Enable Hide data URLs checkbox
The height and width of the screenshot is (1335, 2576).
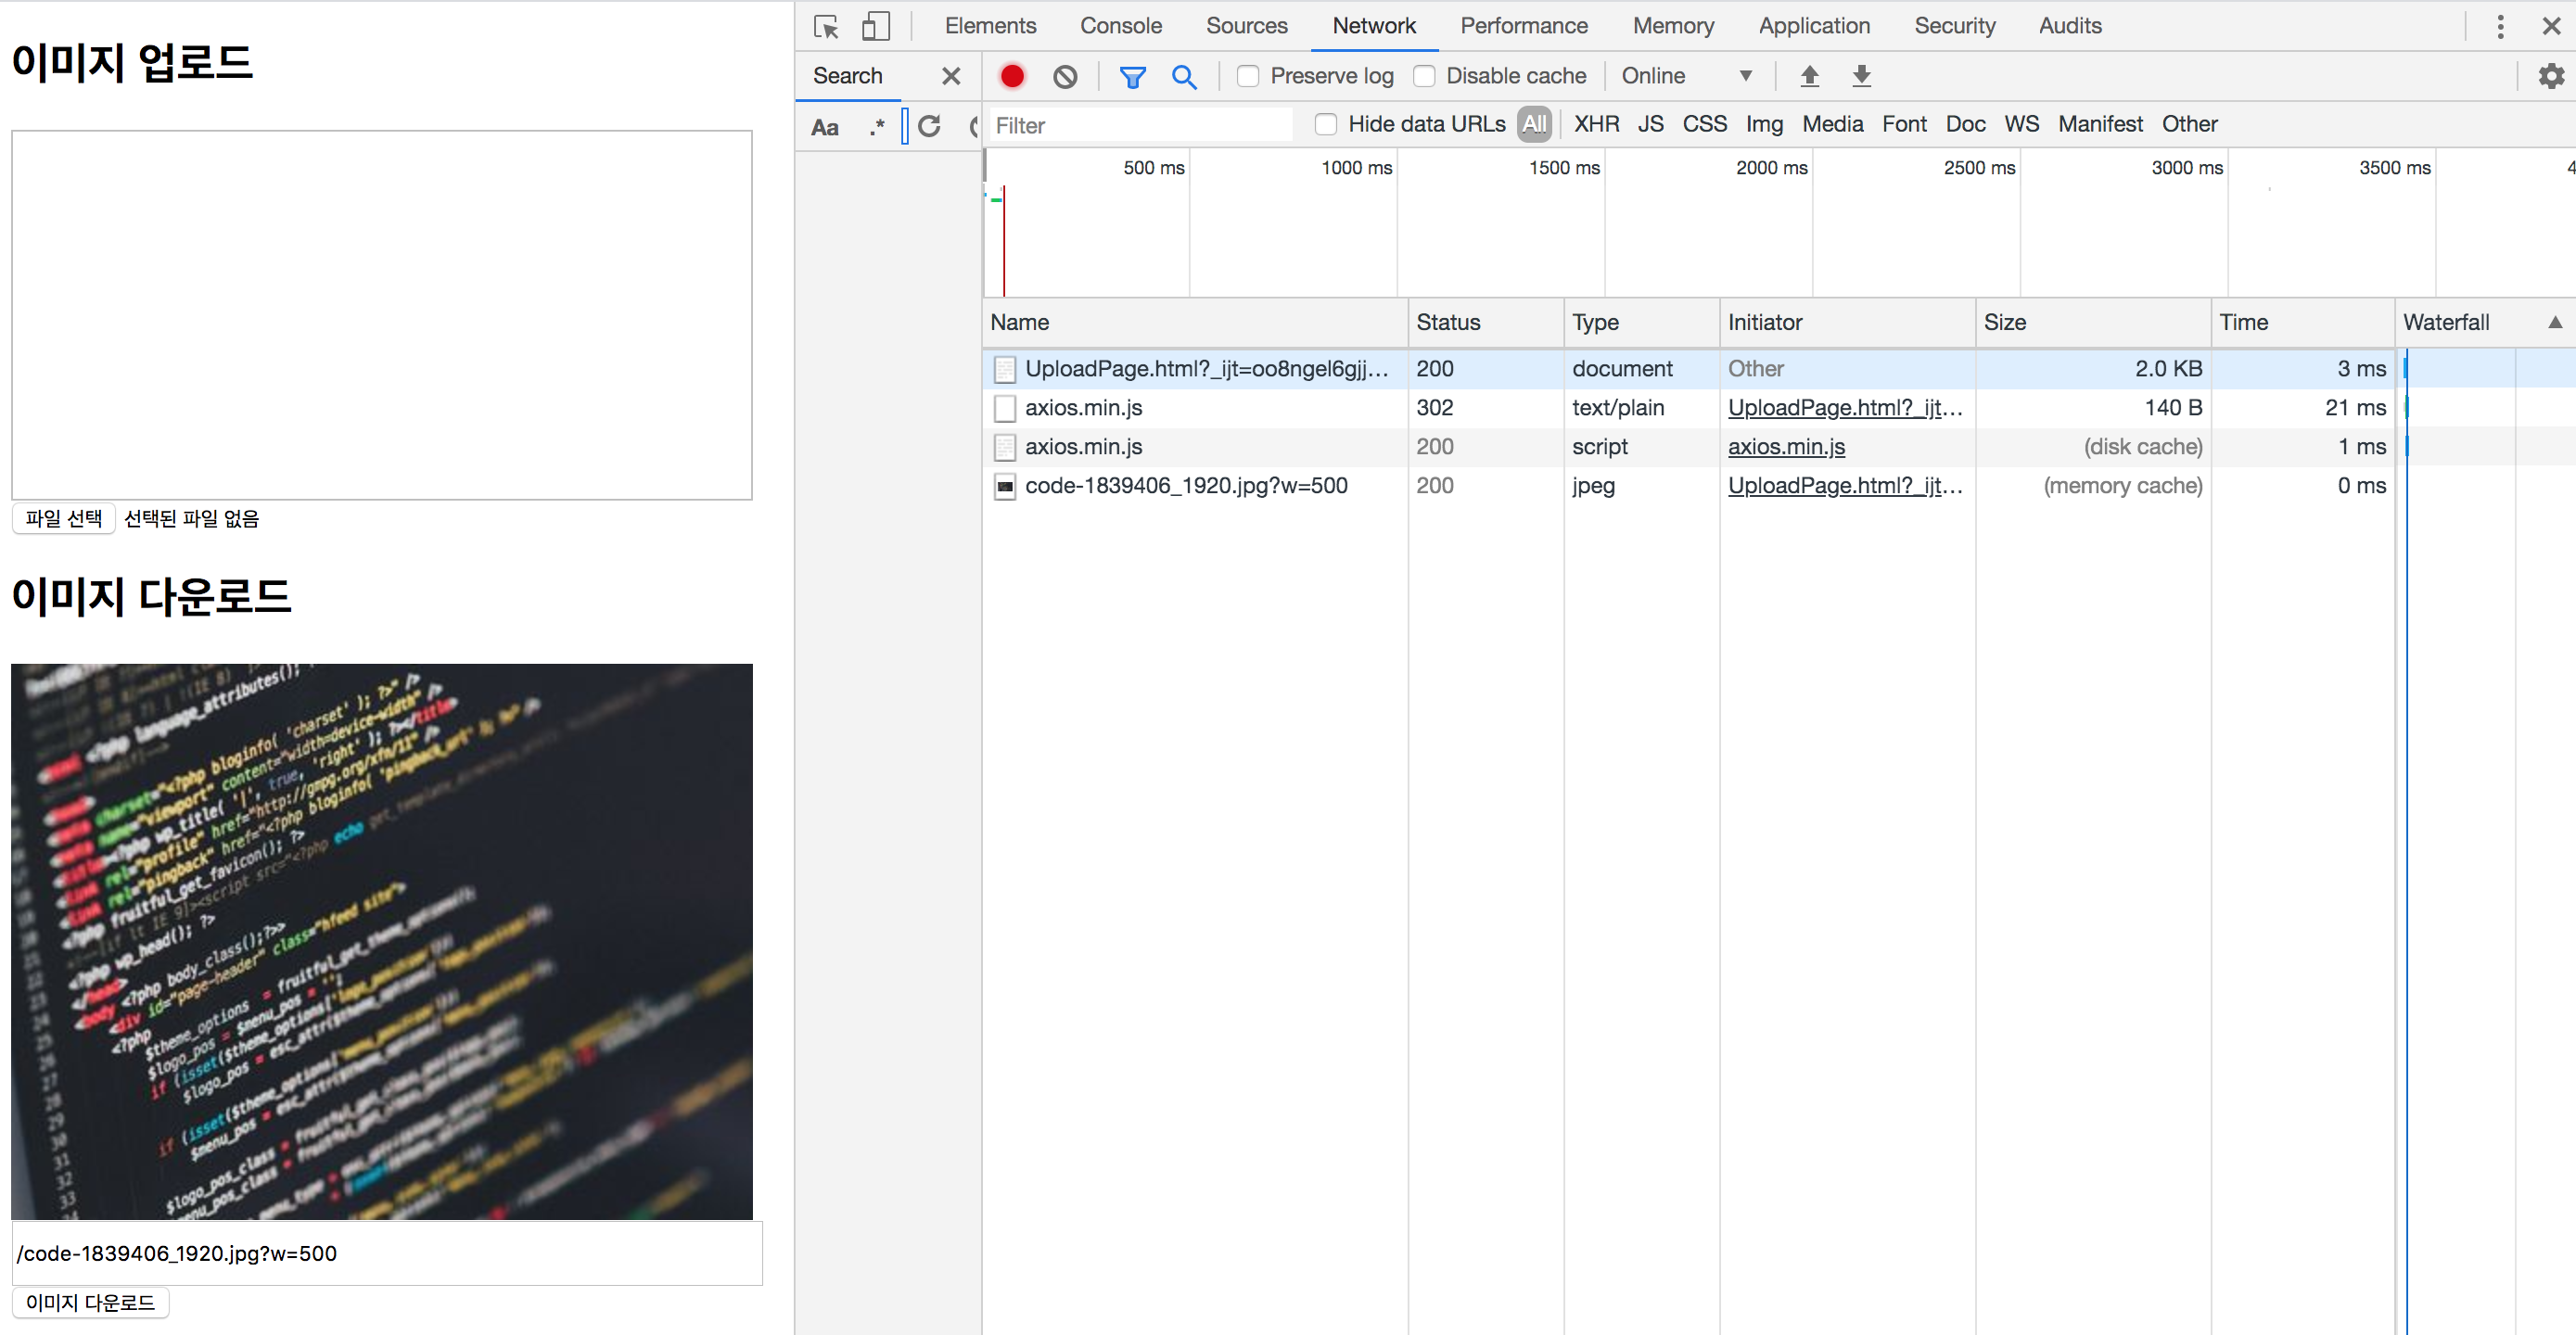click(1326, 124)
